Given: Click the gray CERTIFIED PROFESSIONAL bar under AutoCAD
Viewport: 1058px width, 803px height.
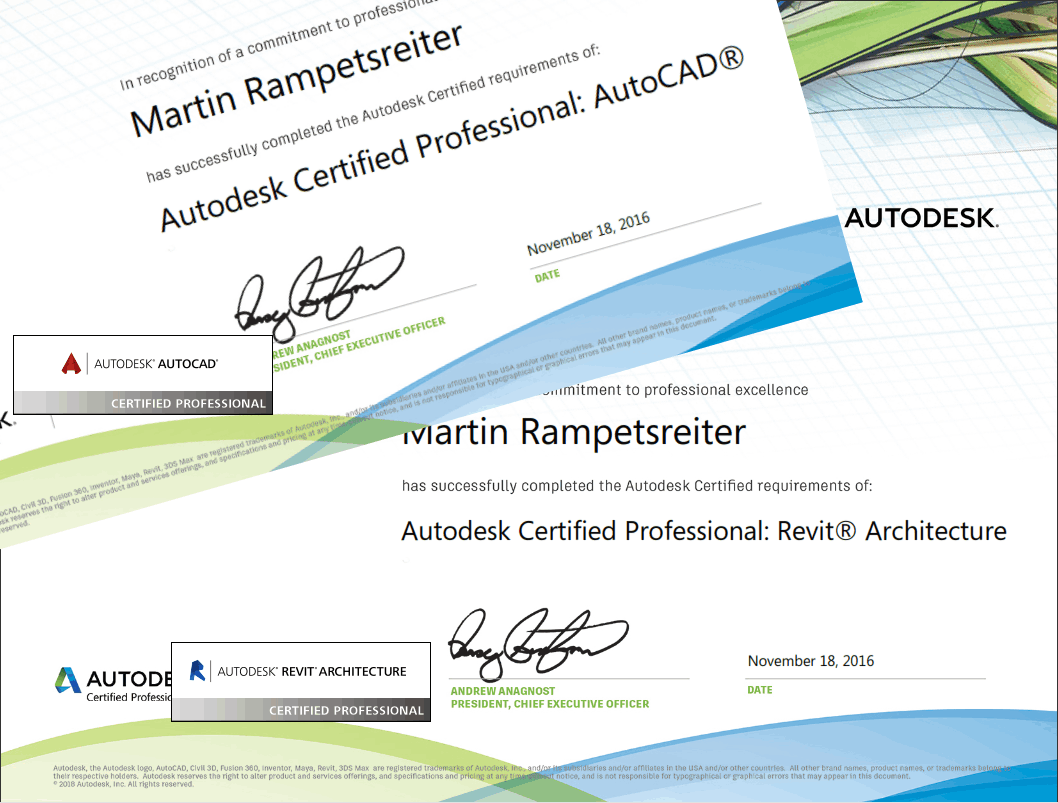Looking at the screenshot, I should coord(188,404).
